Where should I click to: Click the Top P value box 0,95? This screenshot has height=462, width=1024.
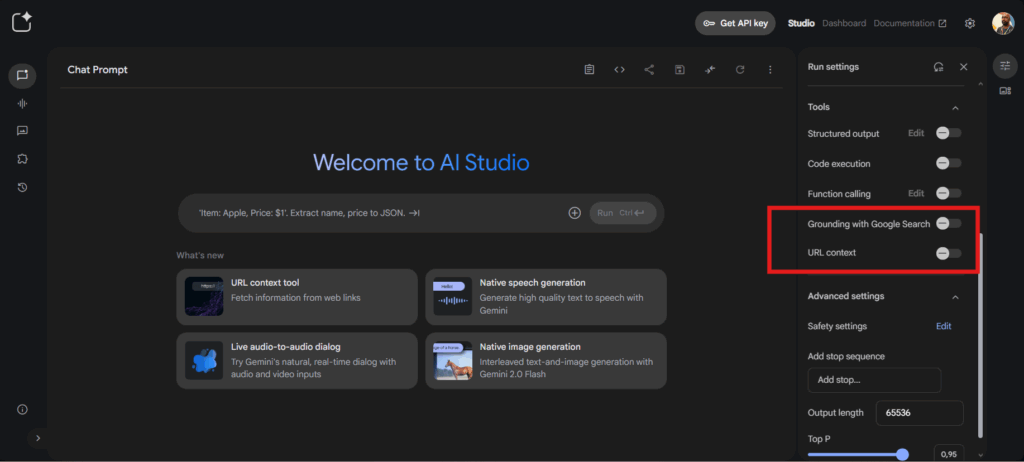tap(949, 453)
